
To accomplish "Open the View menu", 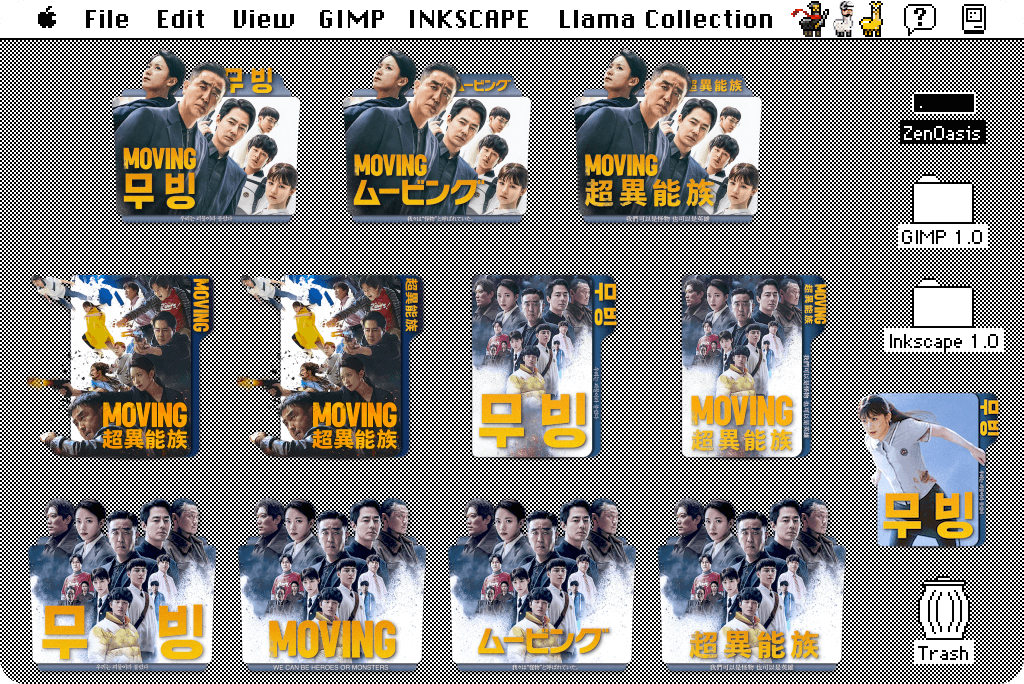I will point(262,17).
